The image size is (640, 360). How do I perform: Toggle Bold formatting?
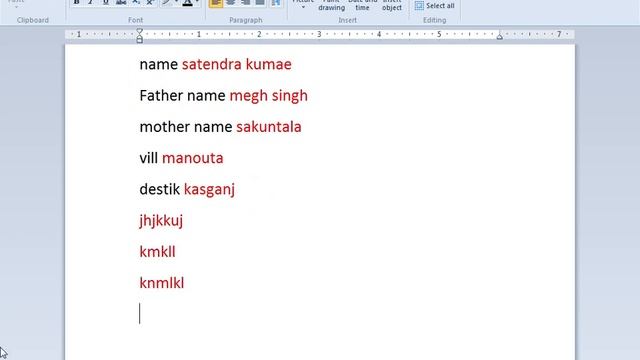click(x=76, y=2)
